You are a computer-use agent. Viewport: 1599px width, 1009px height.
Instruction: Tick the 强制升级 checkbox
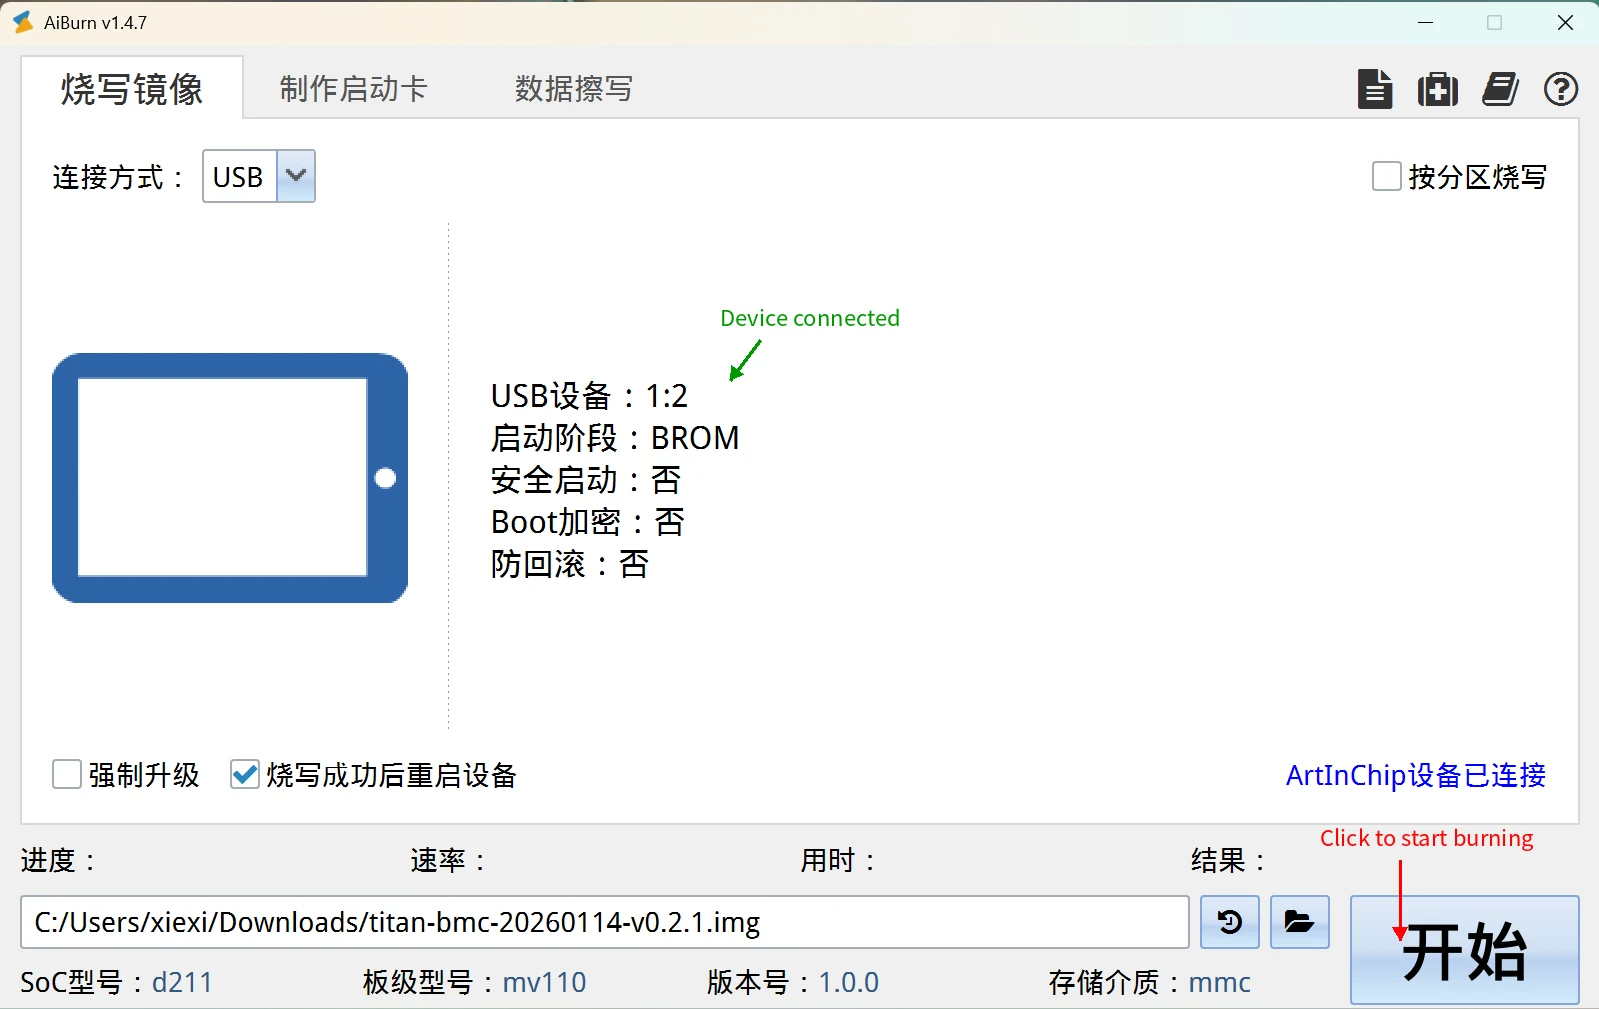point(67,775)
